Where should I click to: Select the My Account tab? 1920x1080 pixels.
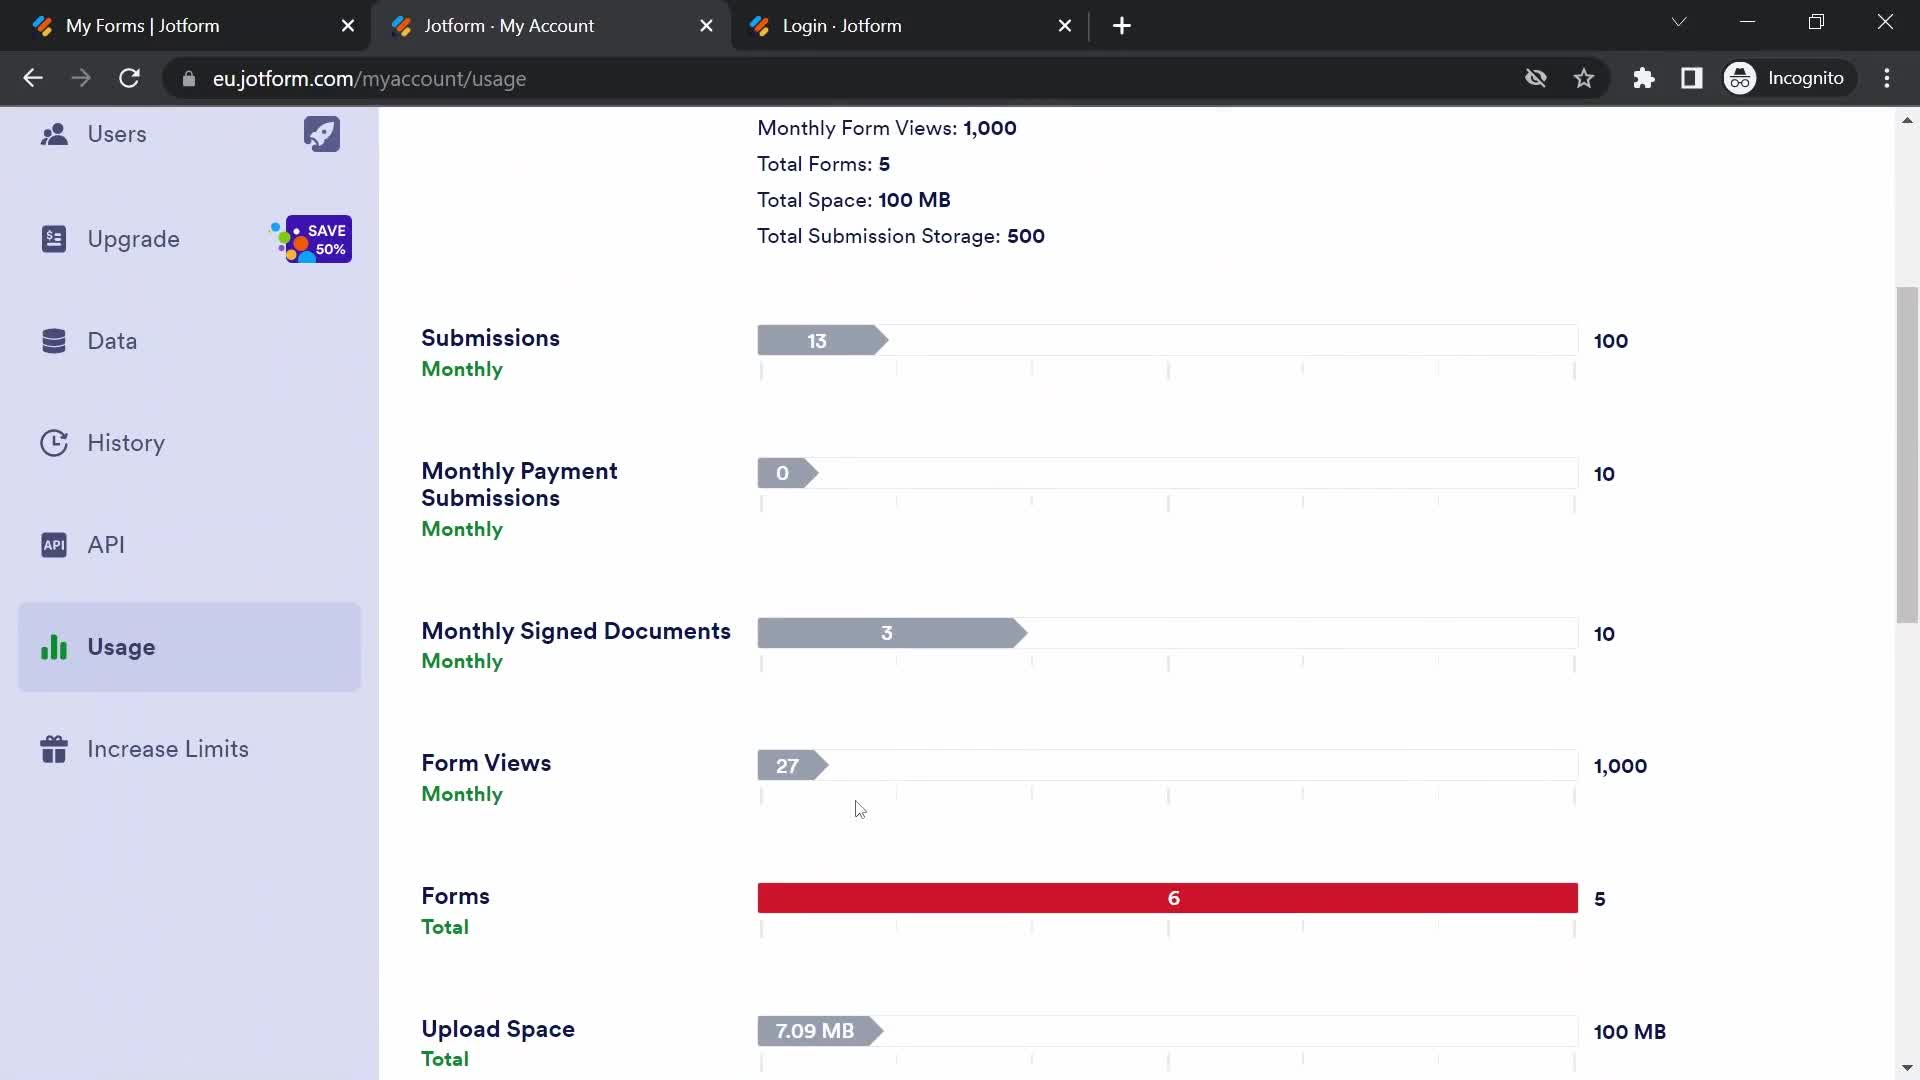click(x=549, y=25)
